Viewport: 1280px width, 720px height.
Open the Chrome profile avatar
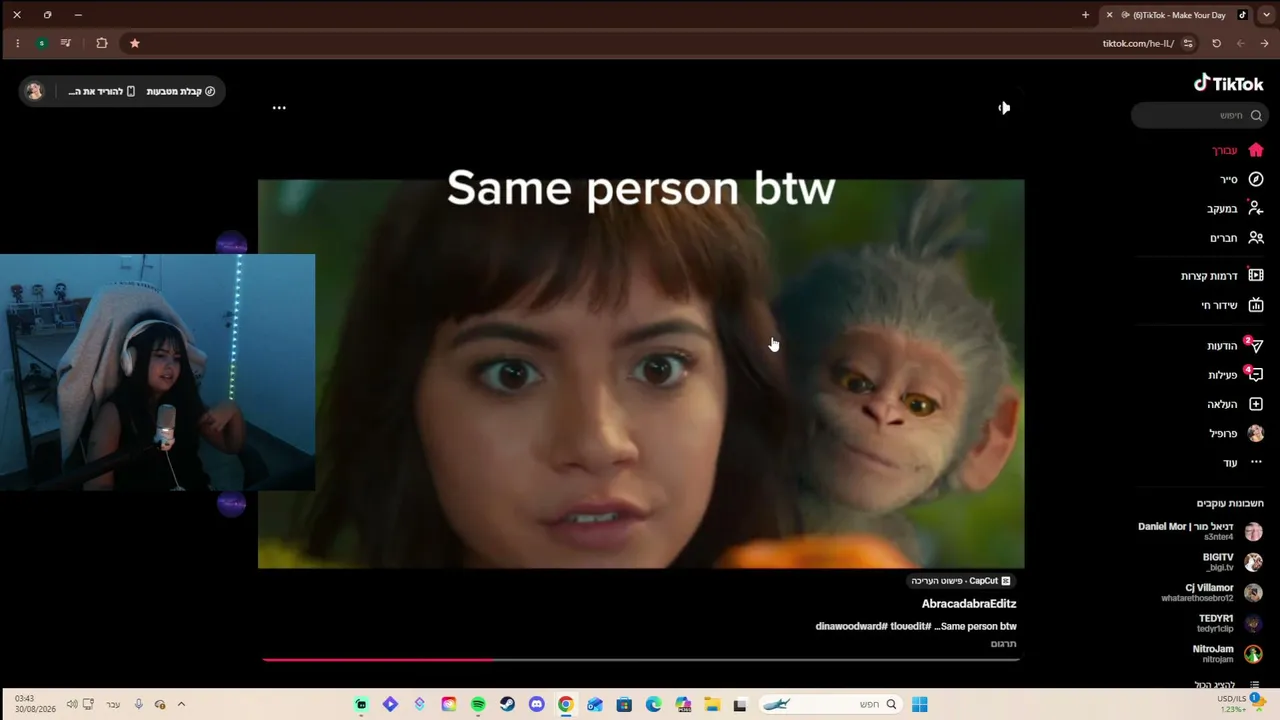41,43
